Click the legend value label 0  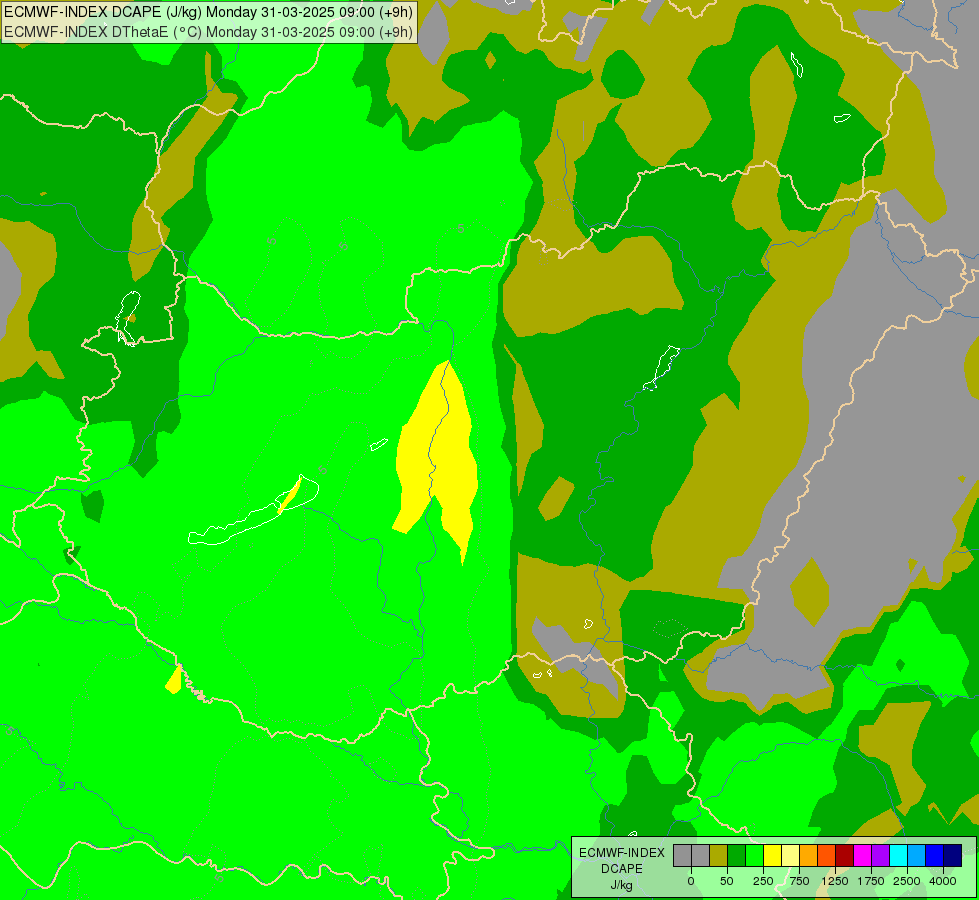click(691, 881)
